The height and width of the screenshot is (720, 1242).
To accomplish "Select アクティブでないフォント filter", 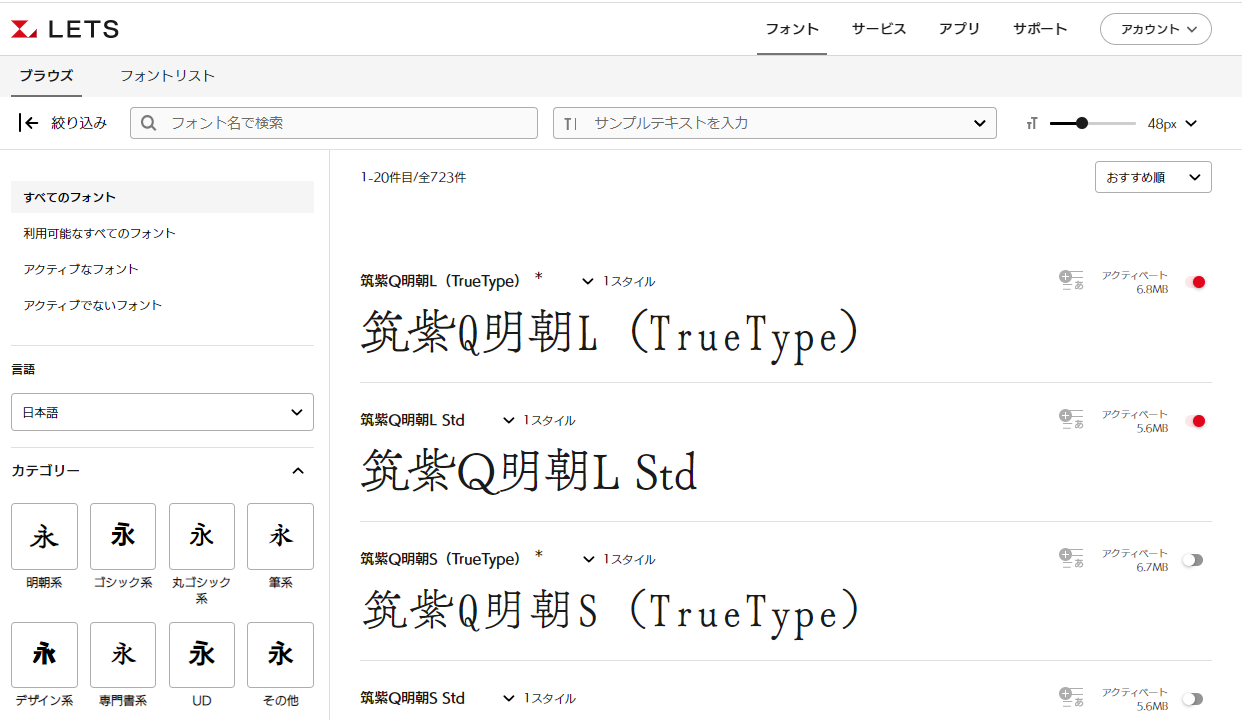I will [93, 305].
